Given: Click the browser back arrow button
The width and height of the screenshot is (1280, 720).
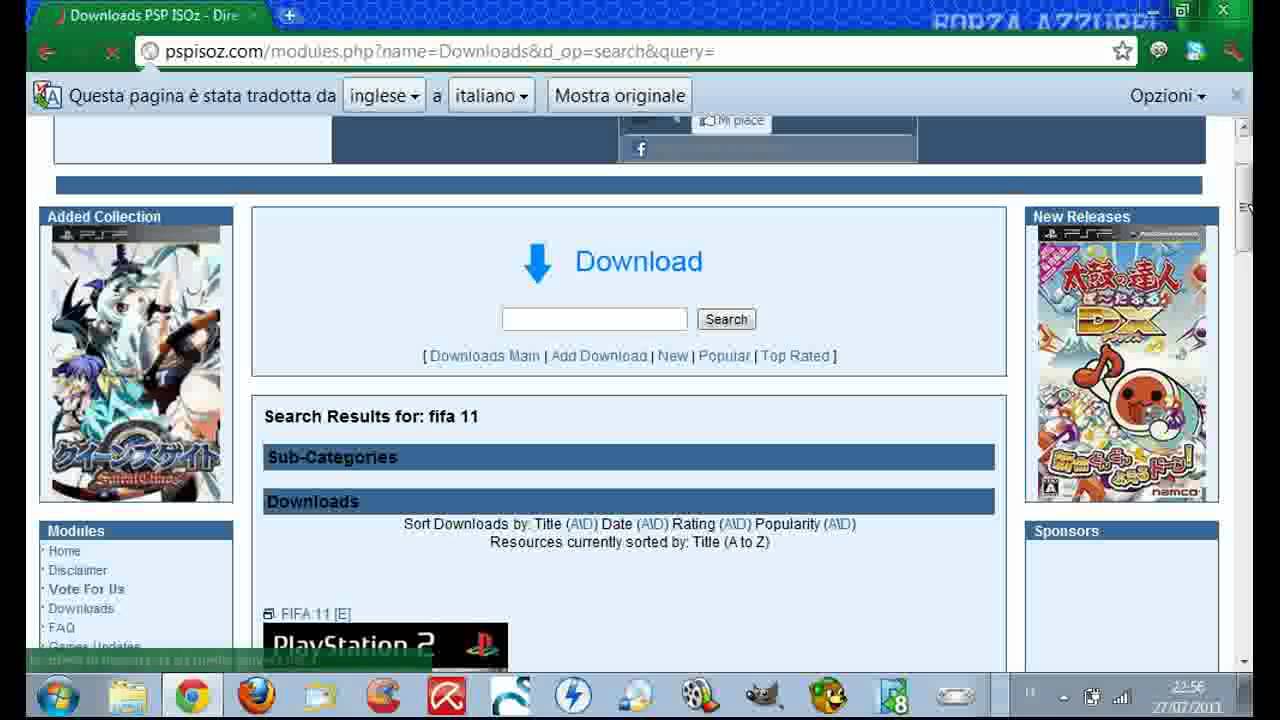Looking at the screenshot, I should point(46,52).
